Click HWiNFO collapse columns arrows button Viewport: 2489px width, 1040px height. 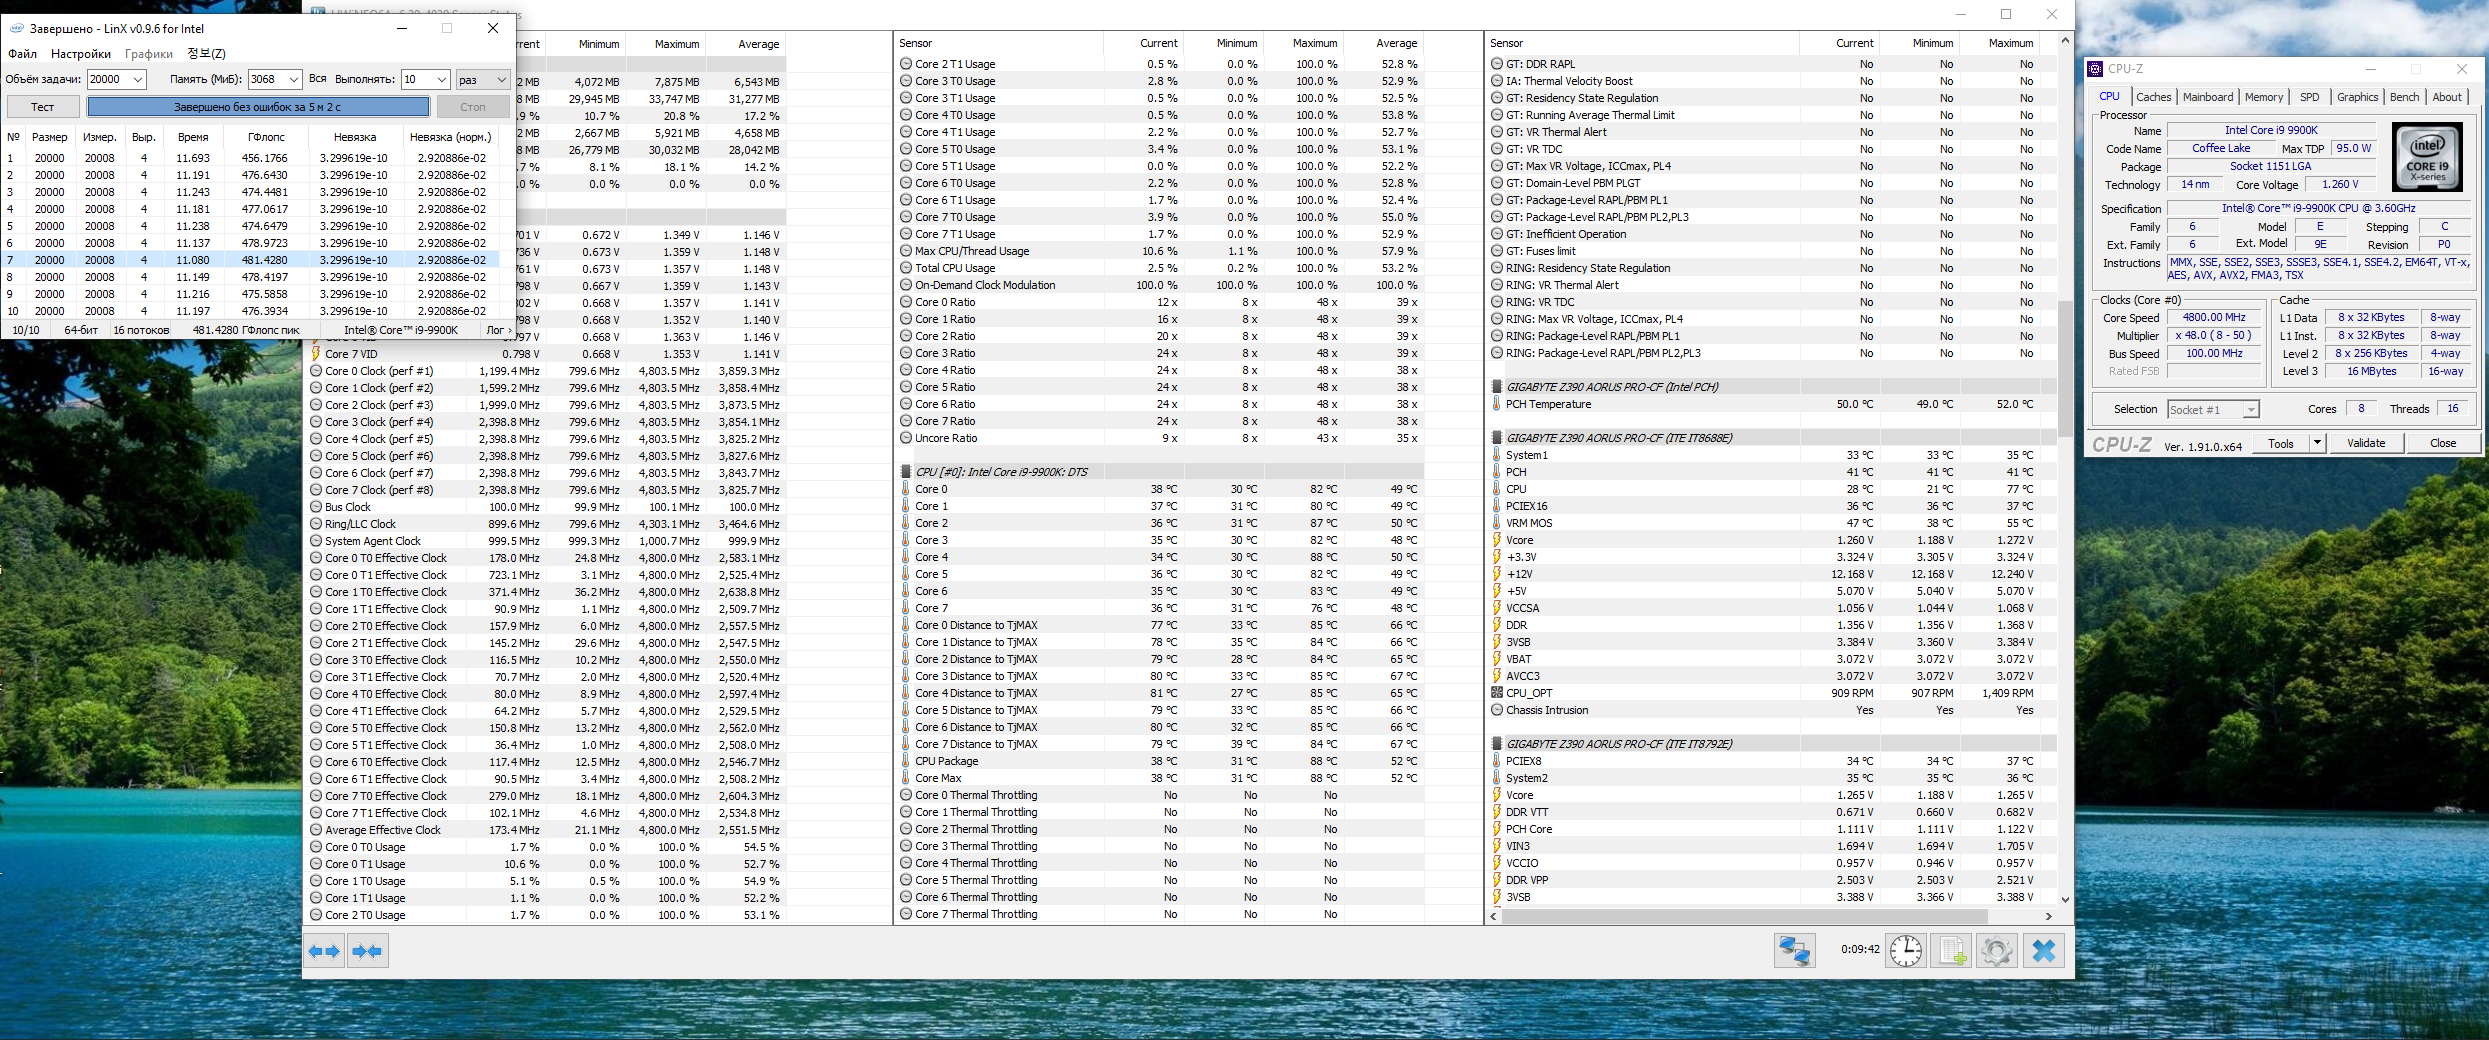367,951
